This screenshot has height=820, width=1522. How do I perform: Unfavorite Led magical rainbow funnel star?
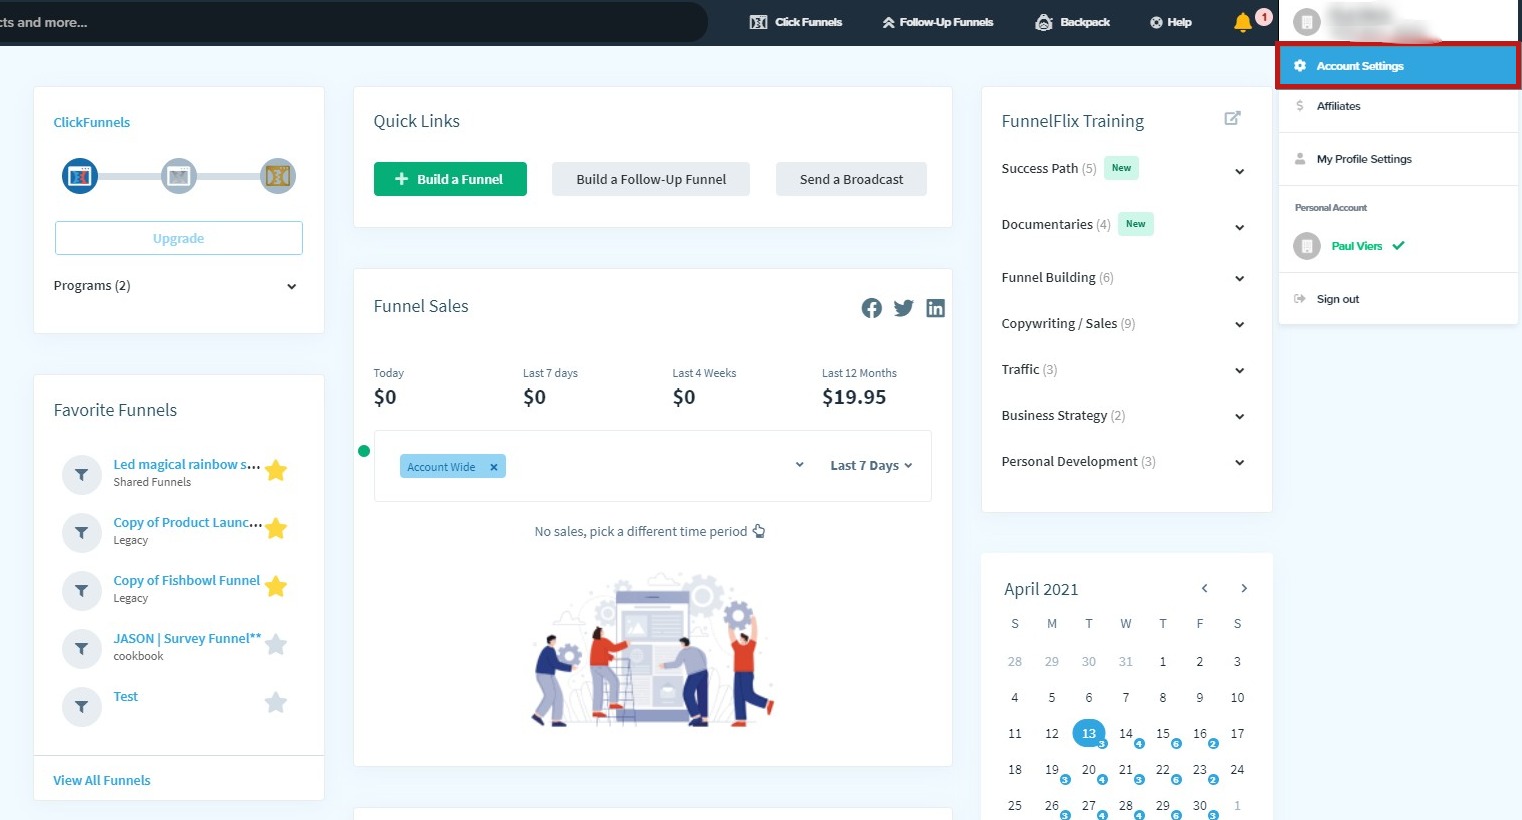click(x=277, y=470)
